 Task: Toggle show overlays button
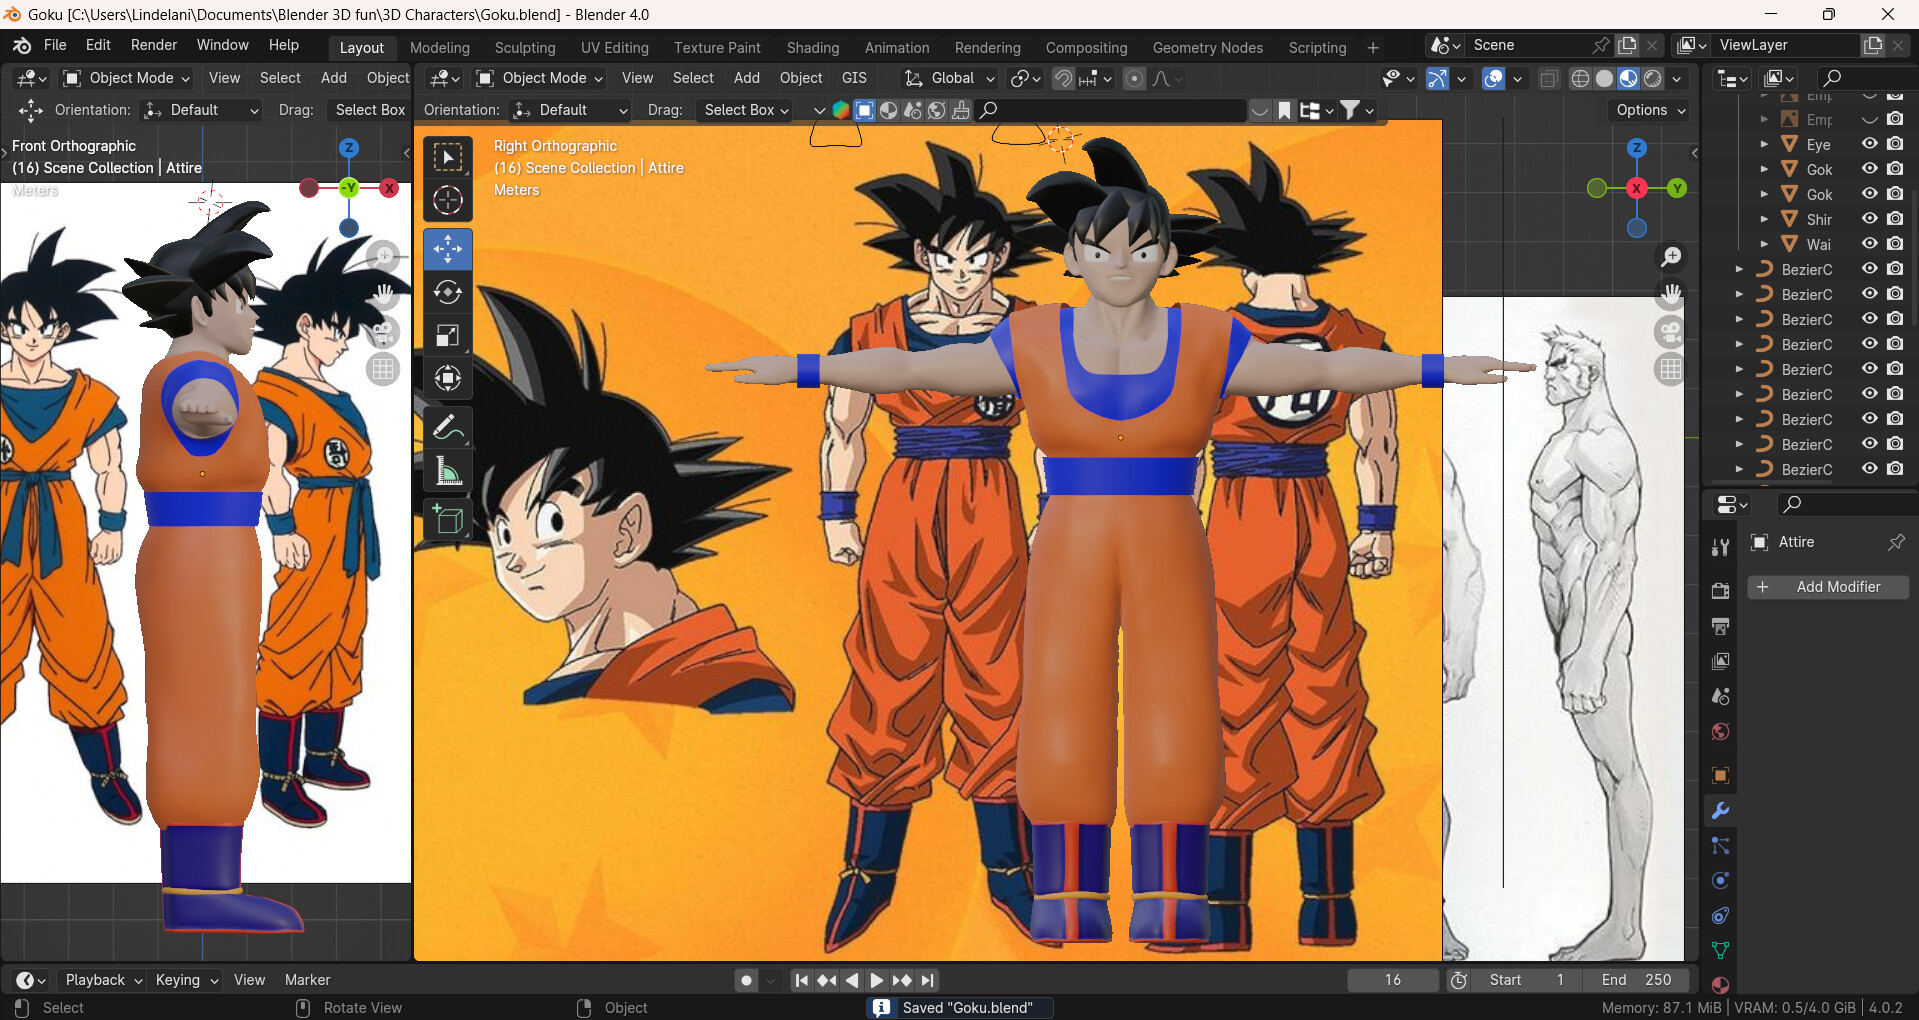pos(1493,78)
